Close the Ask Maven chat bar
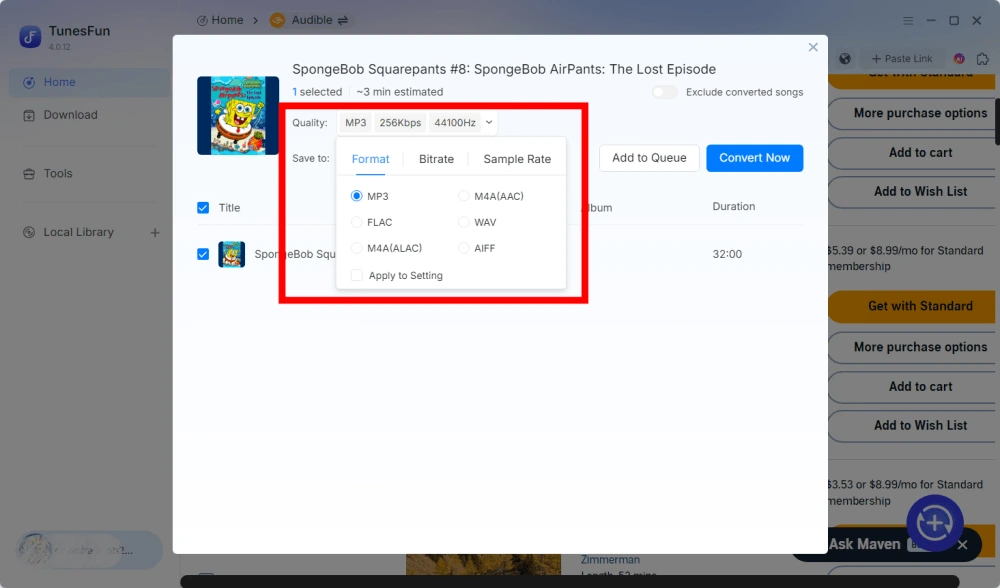This screenshot has height=588, width=1000. (962, 545)
